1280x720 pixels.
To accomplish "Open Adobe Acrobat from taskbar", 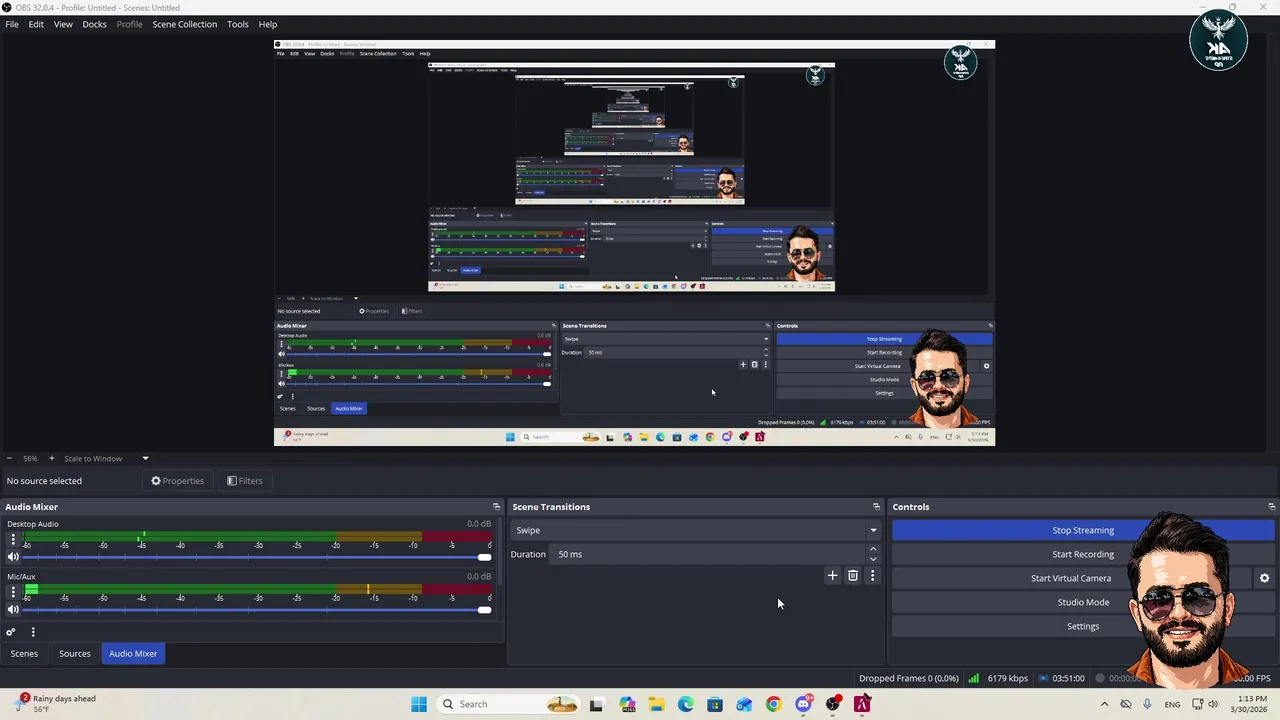I will pyautogui.click(x=862, y=704).
